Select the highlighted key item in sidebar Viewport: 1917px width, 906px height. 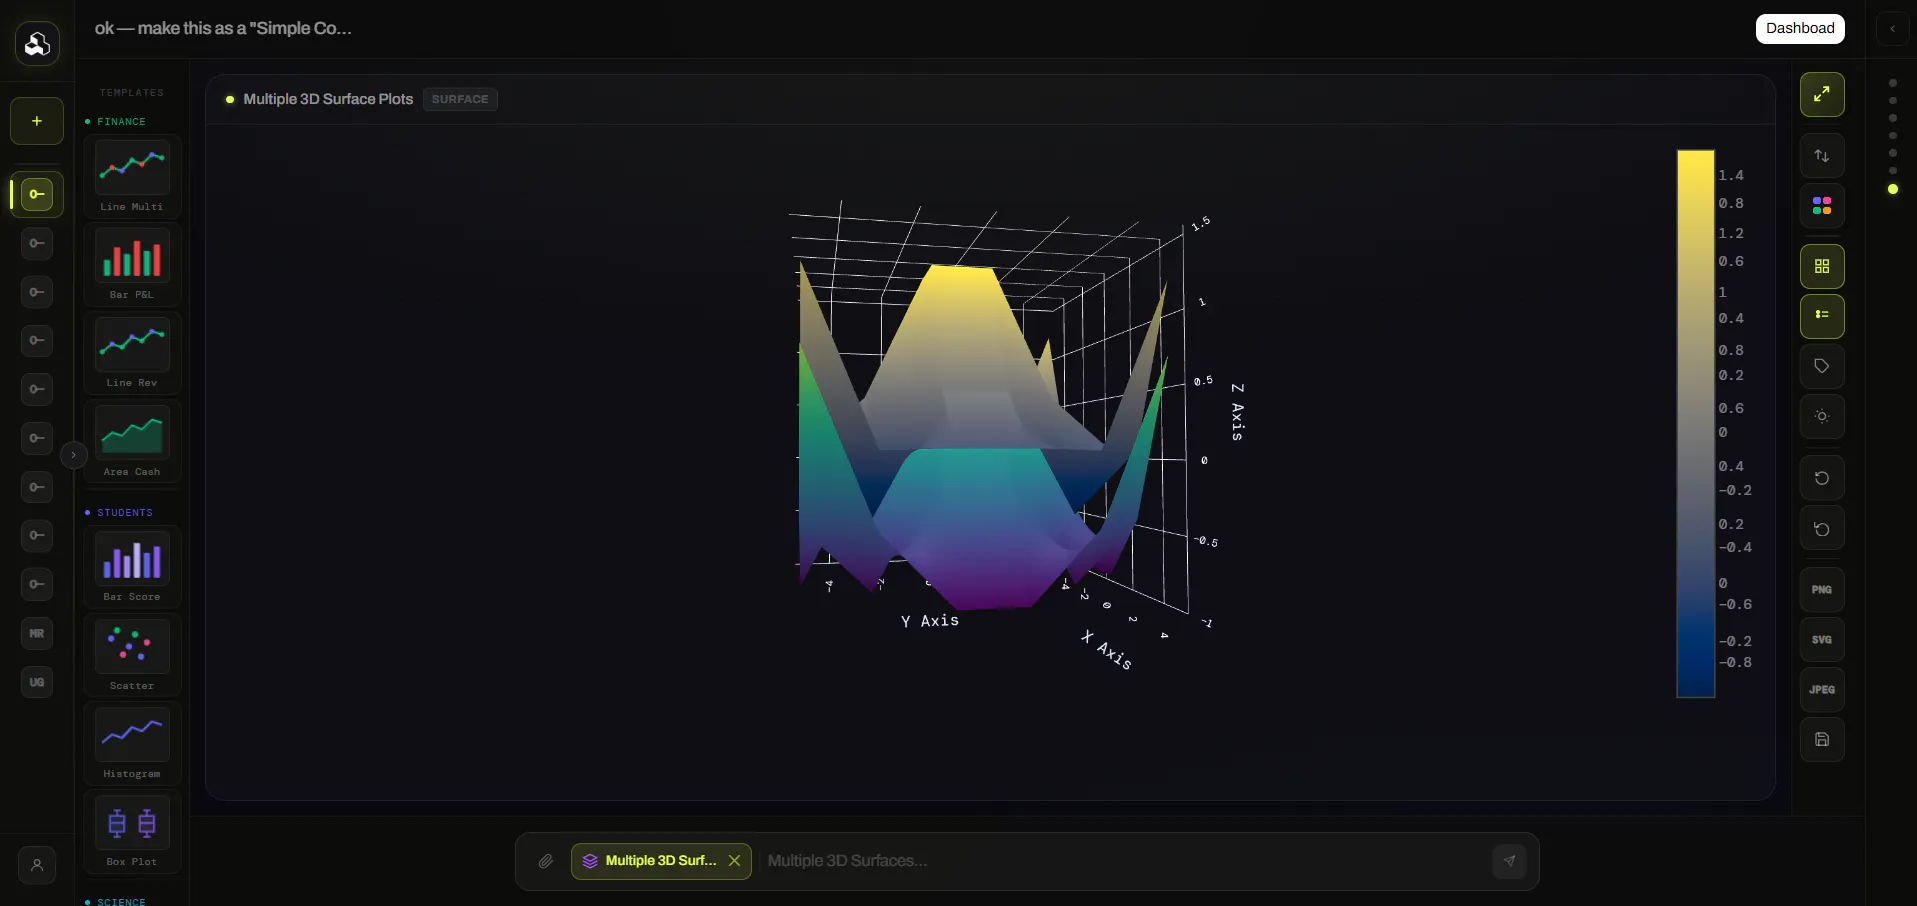[x=37, y=194]
